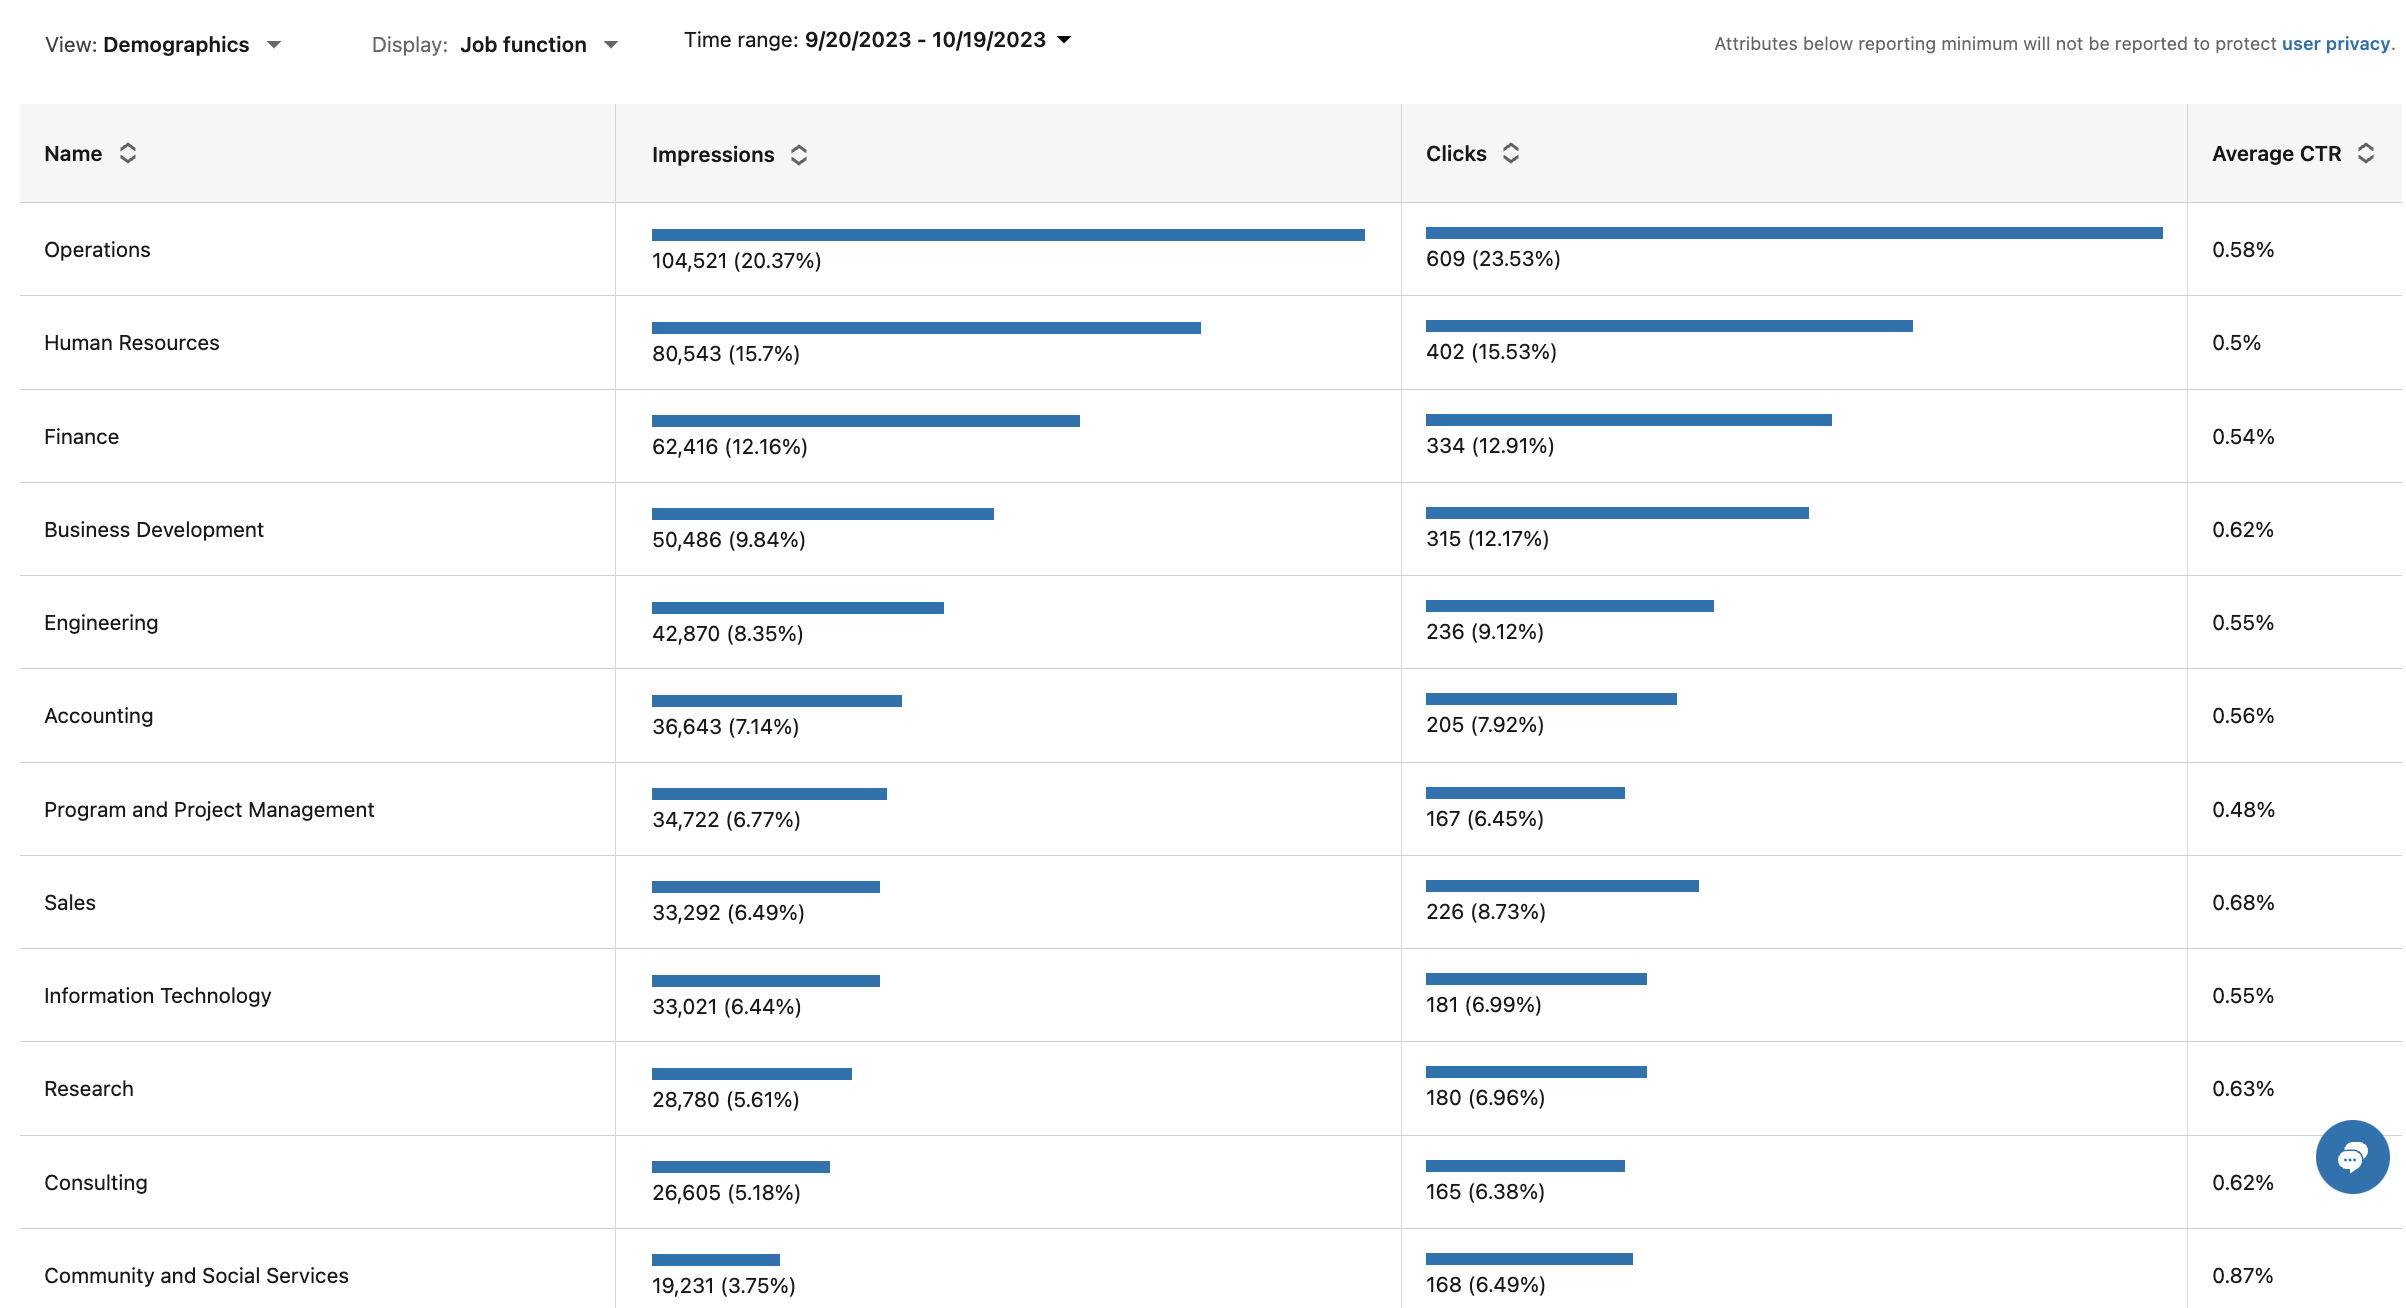Image resolution: width=2406 pixels, height=1308 pixels.
Task: Click the 62,416 (12.16%) impressions value
Action: point(730,447)
